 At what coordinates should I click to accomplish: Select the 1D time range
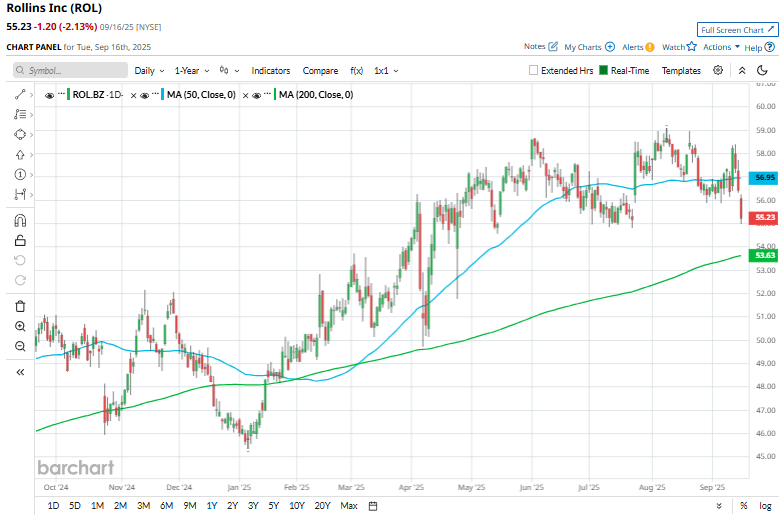(x=53, y=506)
